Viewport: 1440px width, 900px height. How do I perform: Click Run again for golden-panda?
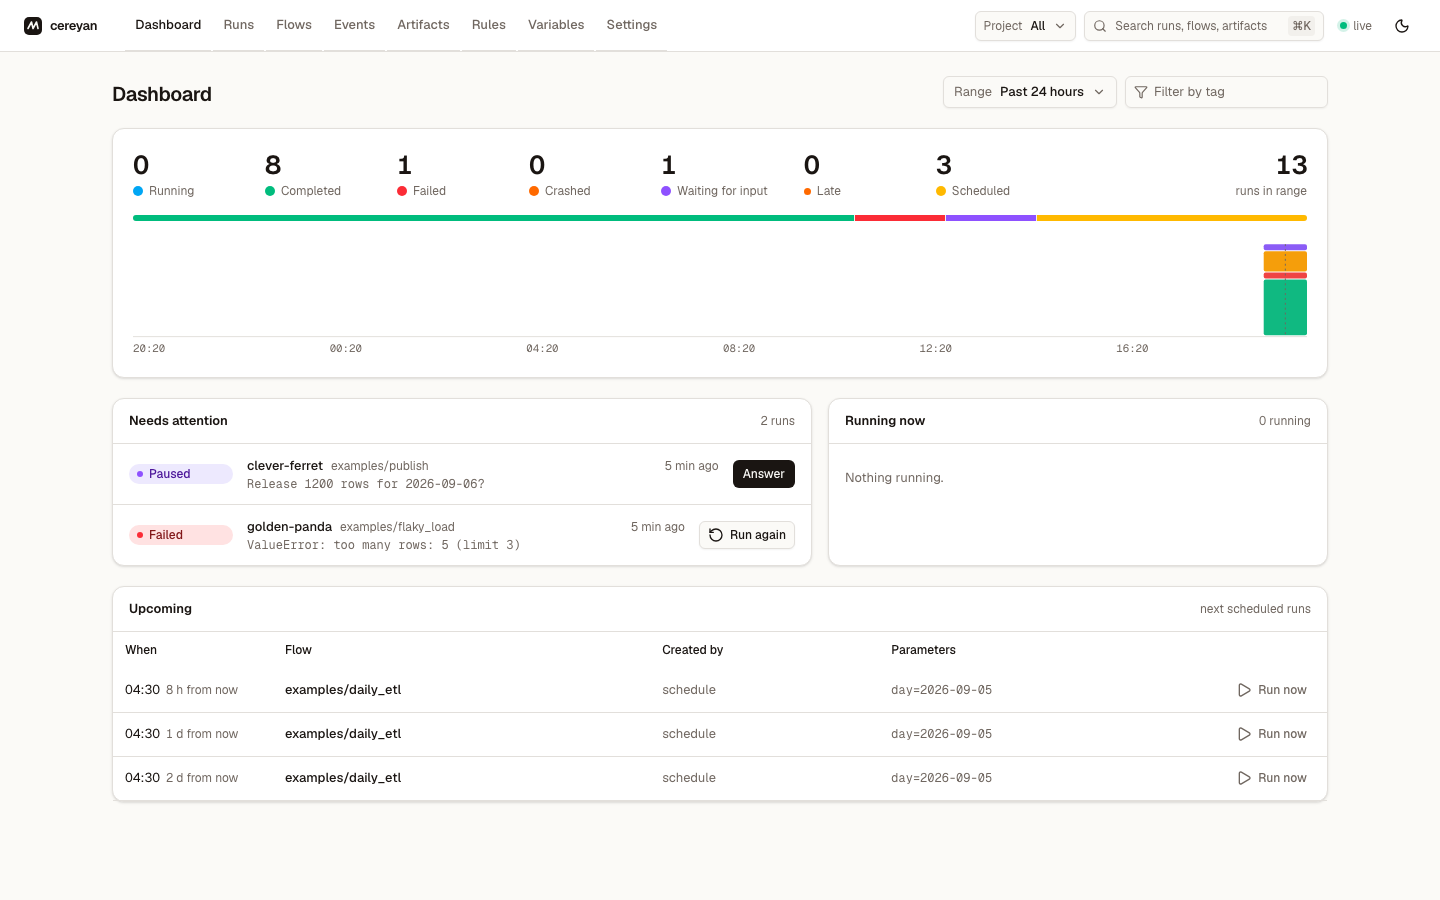[747, 535]
